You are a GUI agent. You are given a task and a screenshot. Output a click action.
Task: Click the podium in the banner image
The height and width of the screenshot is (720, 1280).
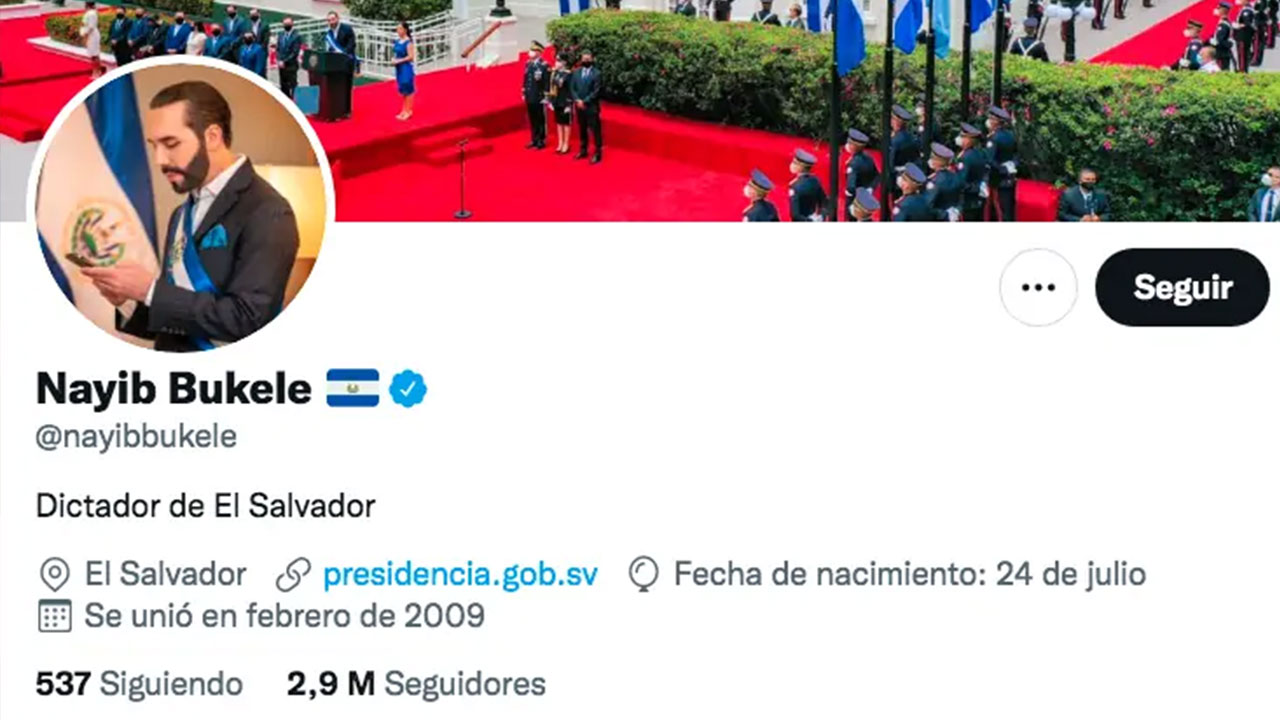coord(331,85)
